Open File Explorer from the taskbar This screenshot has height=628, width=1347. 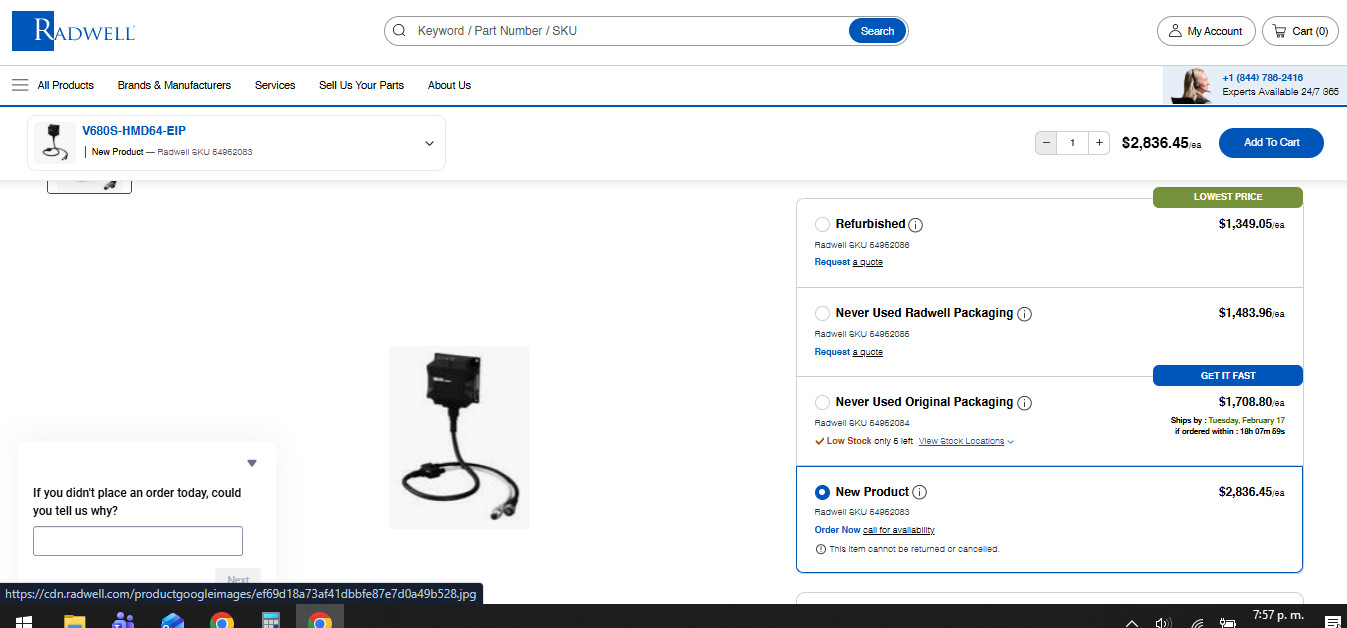coord(74,621)
